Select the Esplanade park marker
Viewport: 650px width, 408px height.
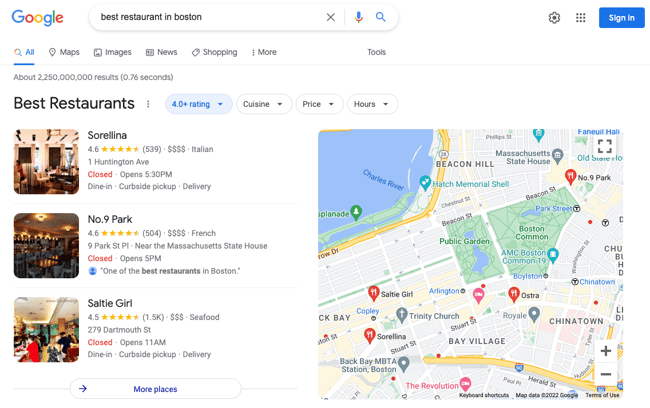click(x=356, y=212)
